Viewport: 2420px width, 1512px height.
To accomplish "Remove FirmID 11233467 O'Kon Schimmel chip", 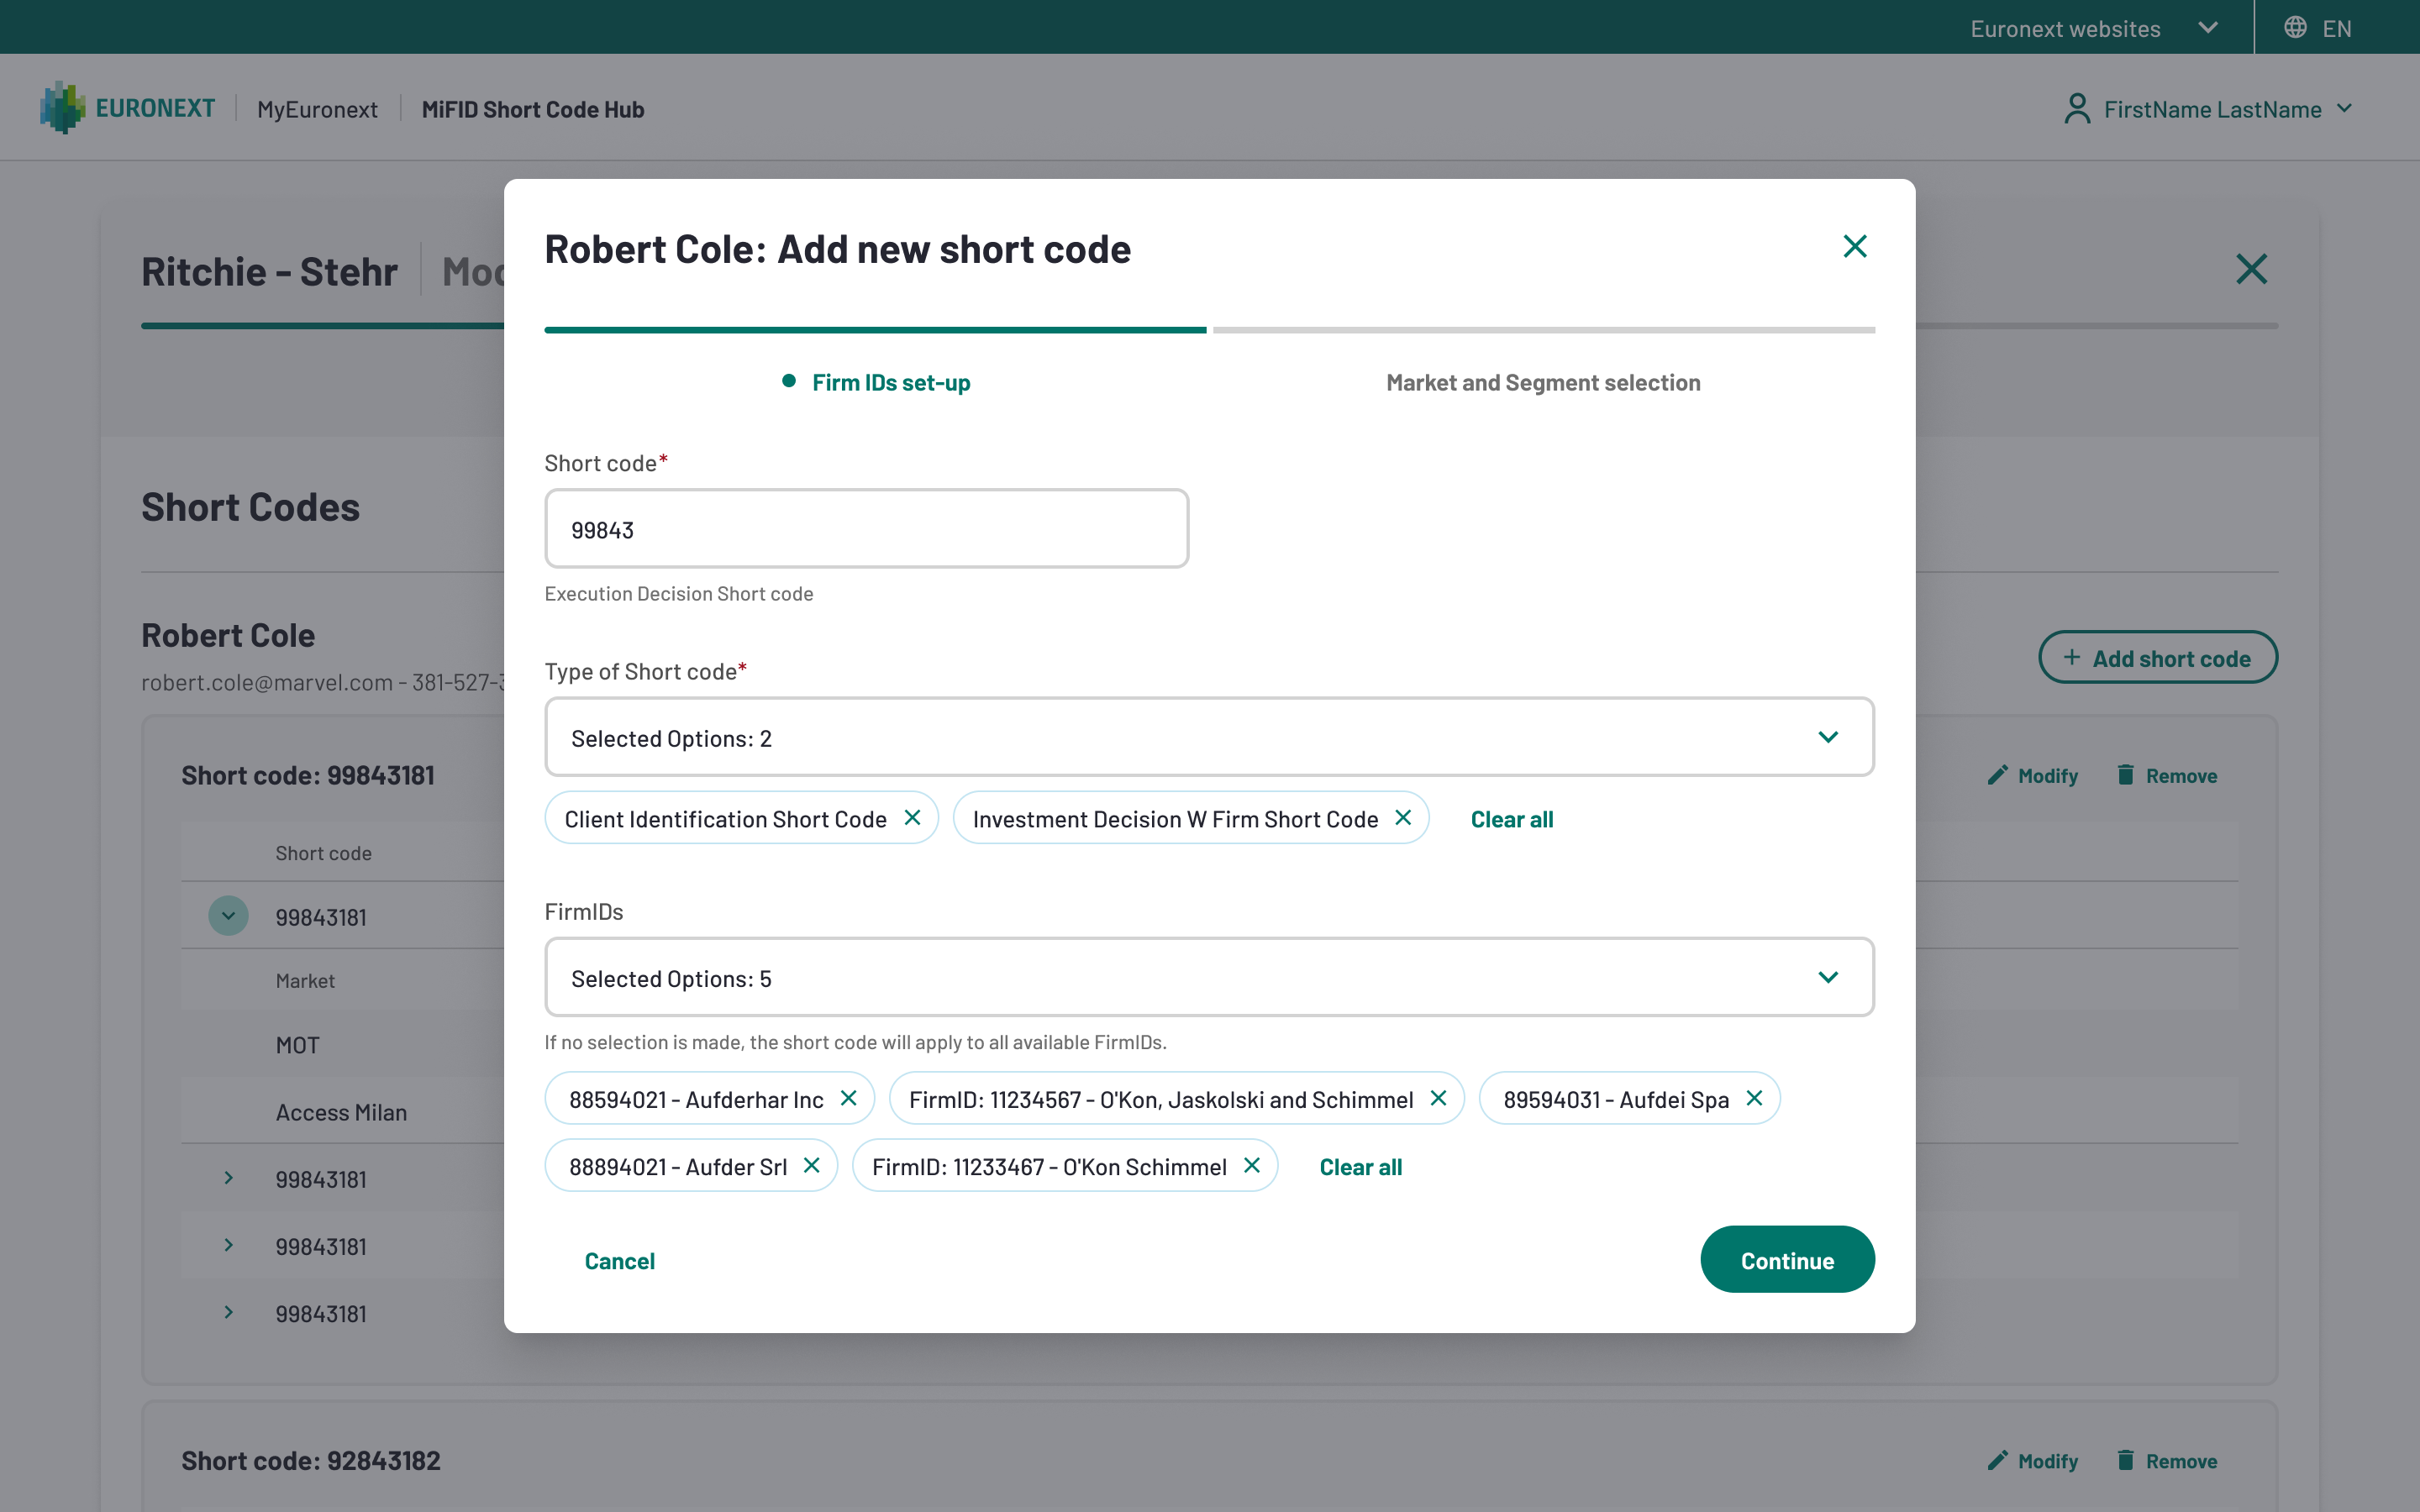I will [x=1251, y=1166].
